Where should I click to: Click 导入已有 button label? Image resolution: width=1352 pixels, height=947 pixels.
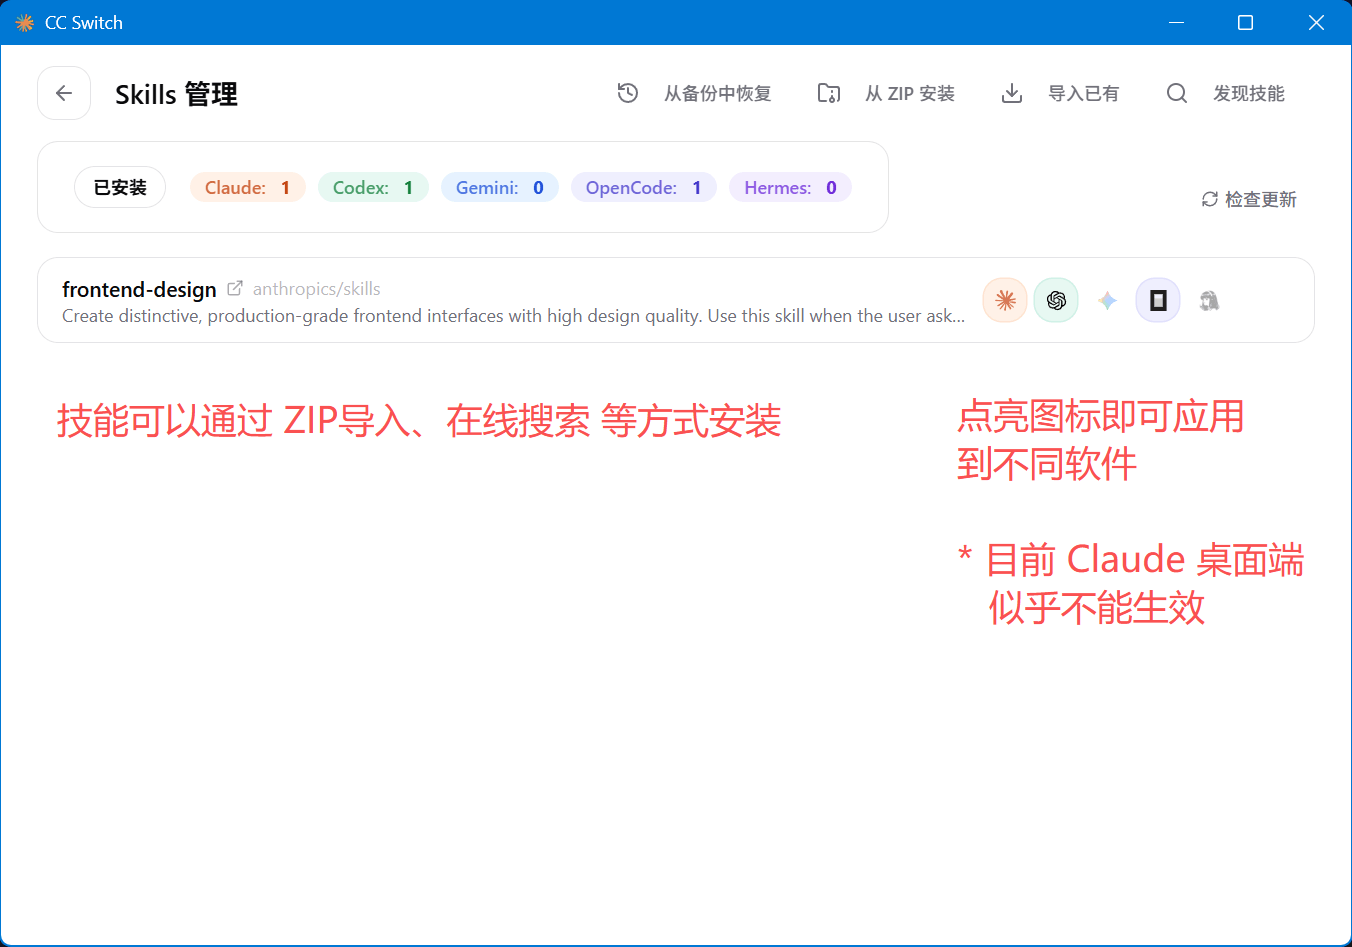point(1084,93)
